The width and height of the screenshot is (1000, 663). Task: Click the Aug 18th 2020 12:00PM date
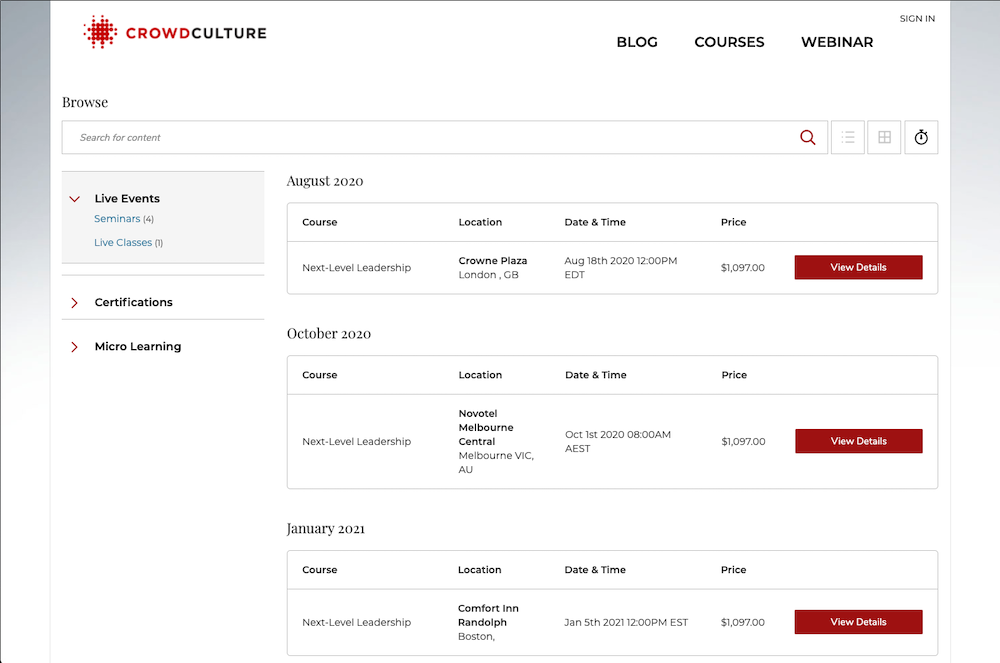tap(621, 268)
